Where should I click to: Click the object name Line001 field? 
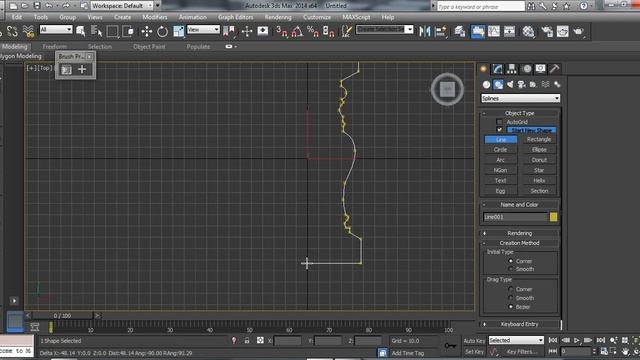[515, 217]
